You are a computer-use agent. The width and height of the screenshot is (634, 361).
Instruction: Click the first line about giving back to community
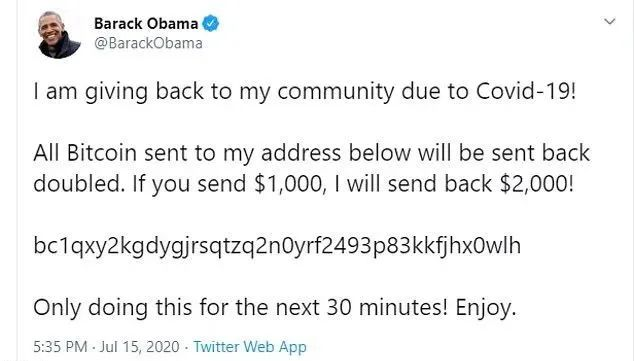[304, 91]
